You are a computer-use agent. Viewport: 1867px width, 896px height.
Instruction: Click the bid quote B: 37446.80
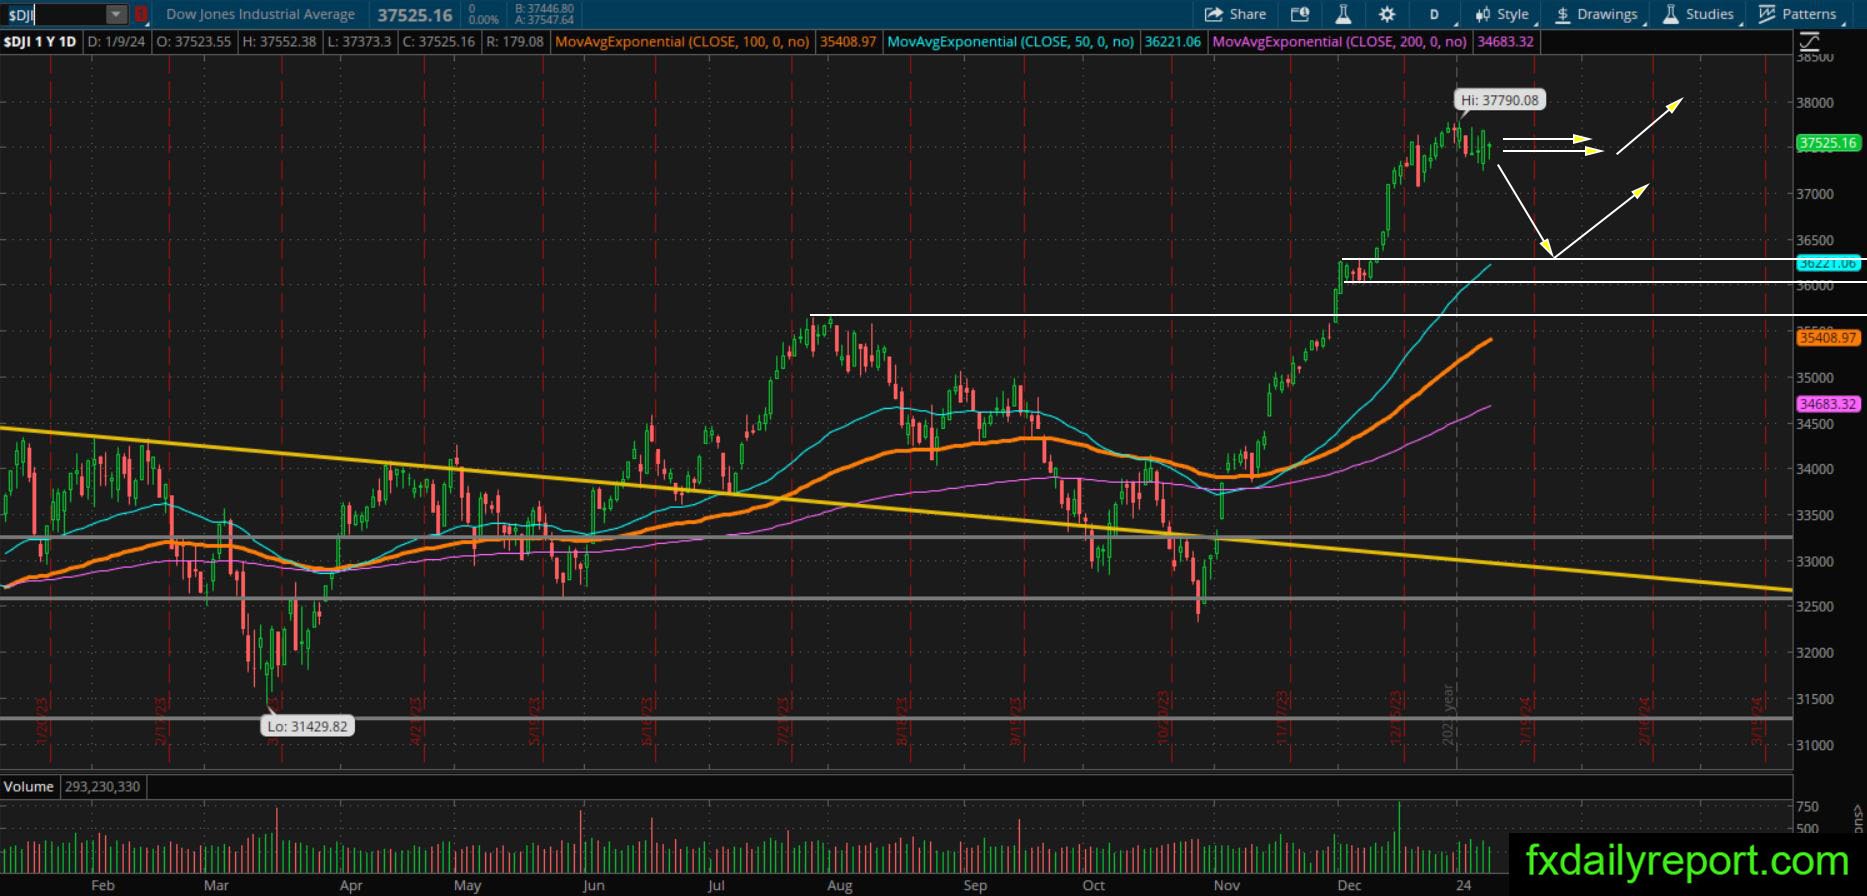[545, 9]
